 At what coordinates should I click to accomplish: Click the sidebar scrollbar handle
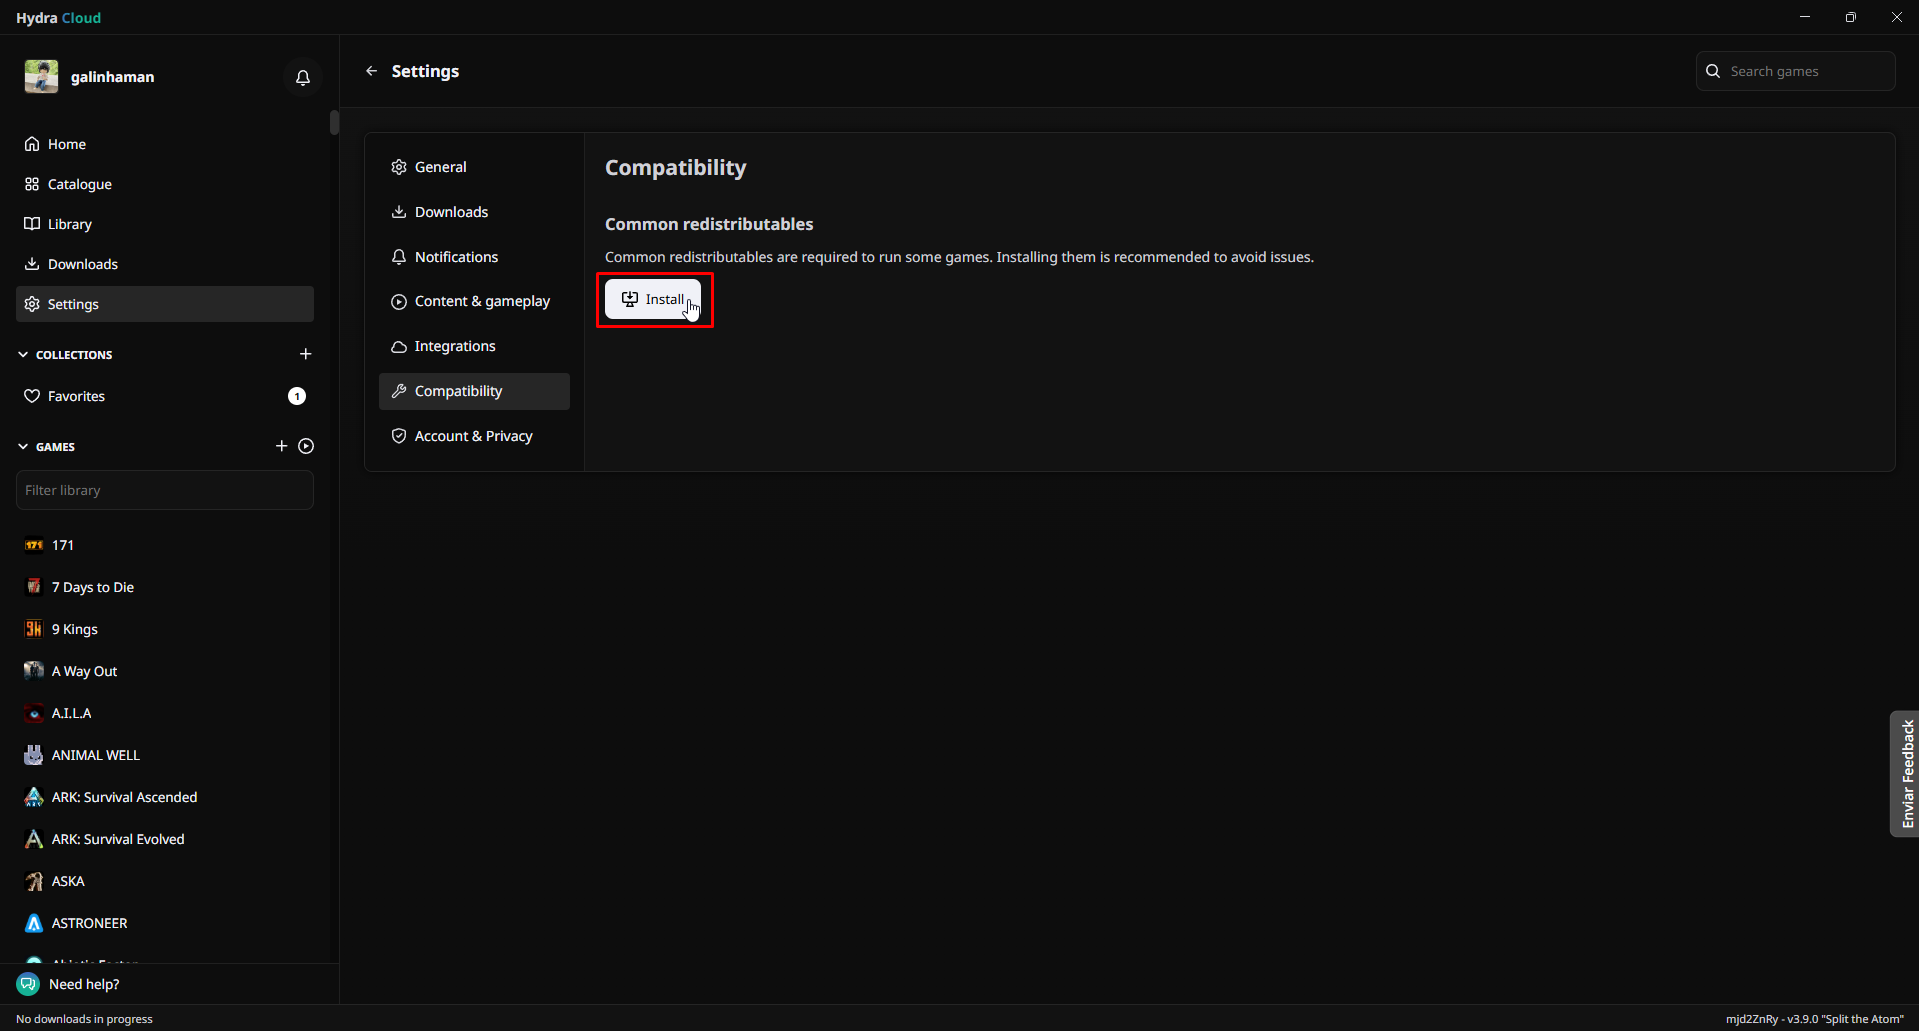pyautogui.click(x=334, y=122)
